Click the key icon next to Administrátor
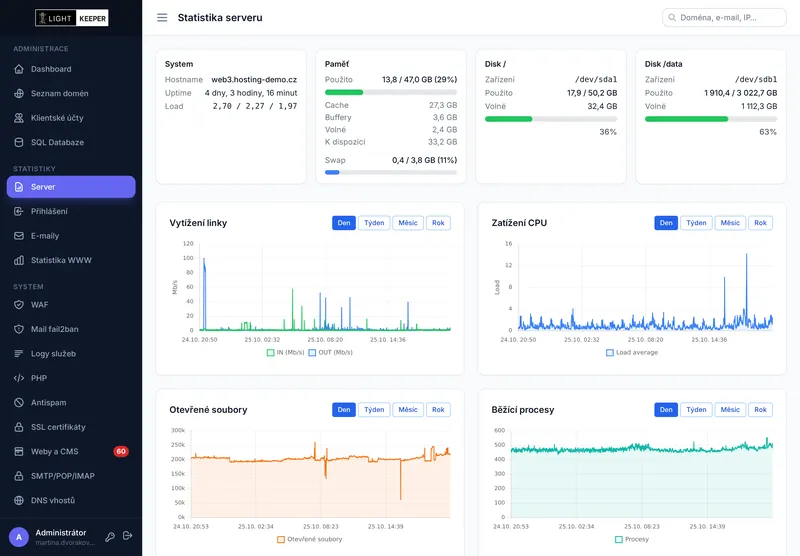The width and height of the screenshot is (800, 556). 110,536
